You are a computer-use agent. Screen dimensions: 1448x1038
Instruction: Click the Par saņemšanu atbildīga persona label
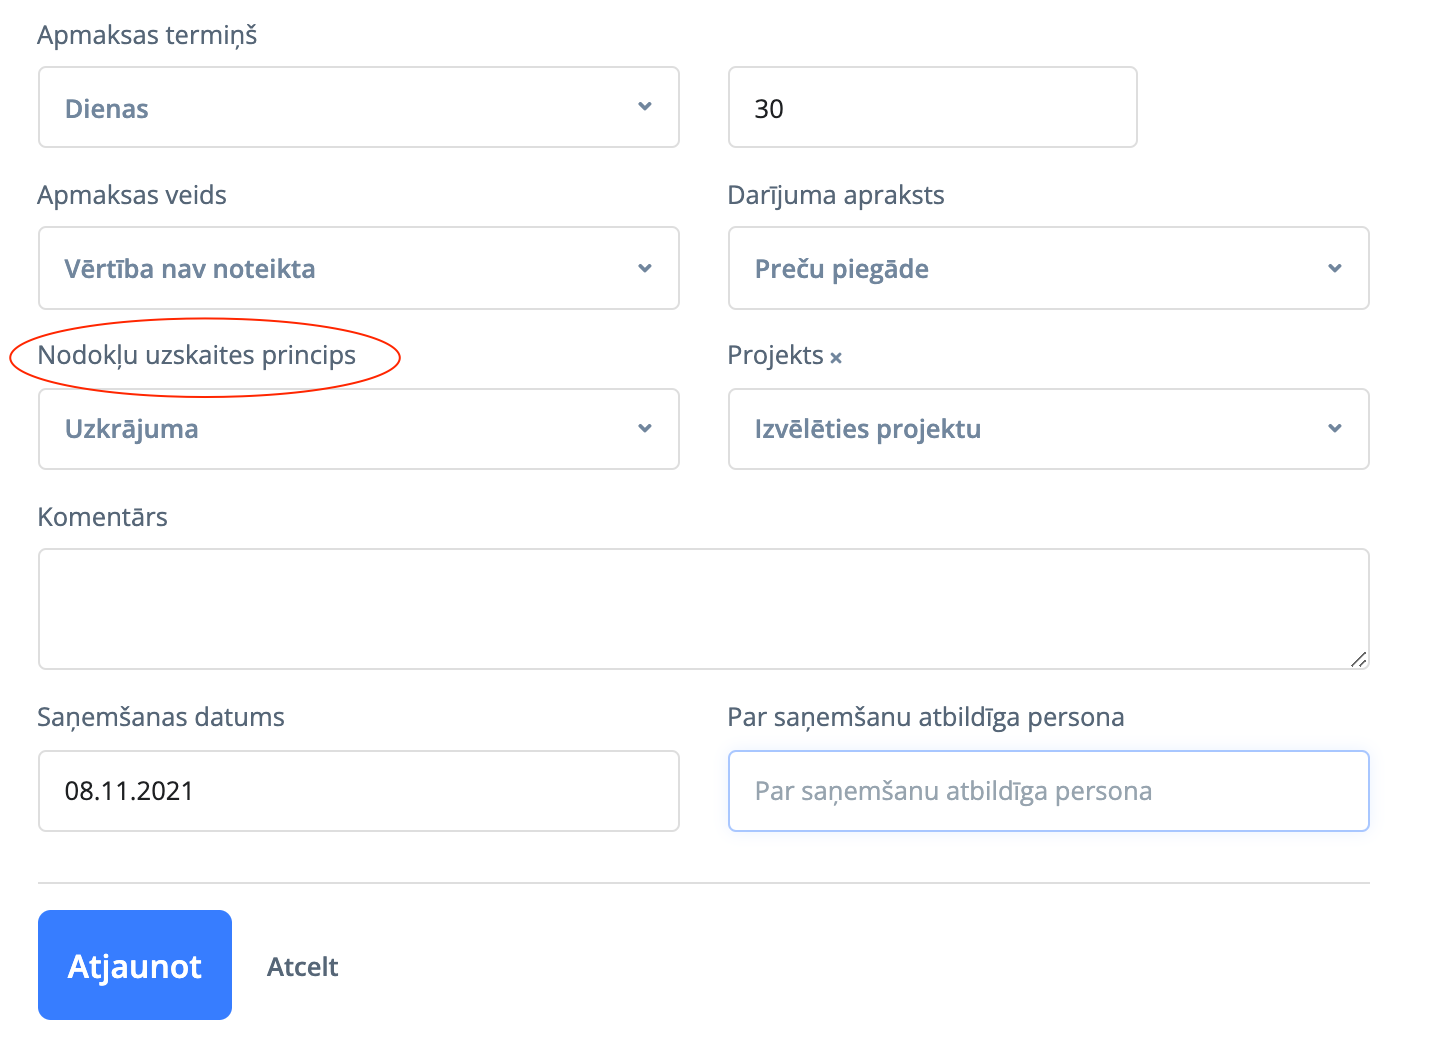click(926, 717)
